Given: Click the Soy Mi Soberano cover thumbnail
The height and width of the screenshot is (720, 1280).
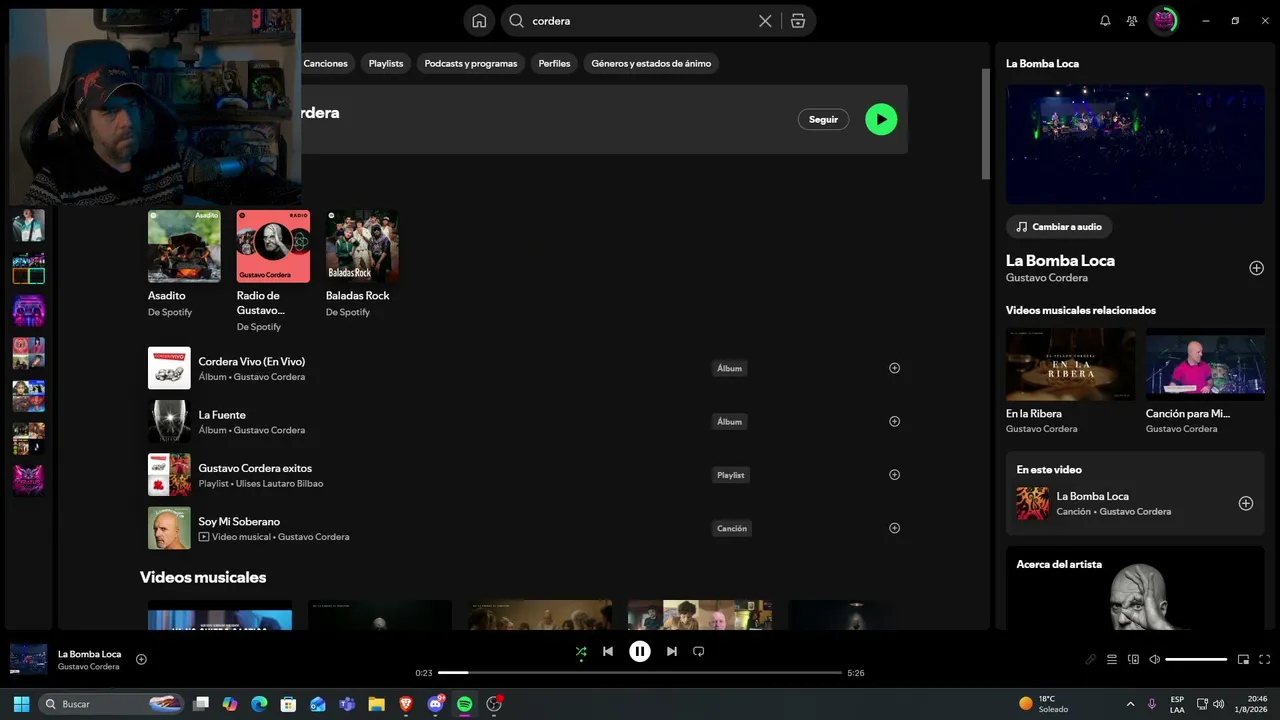Looking at the screenshot, I should [169, 528].
